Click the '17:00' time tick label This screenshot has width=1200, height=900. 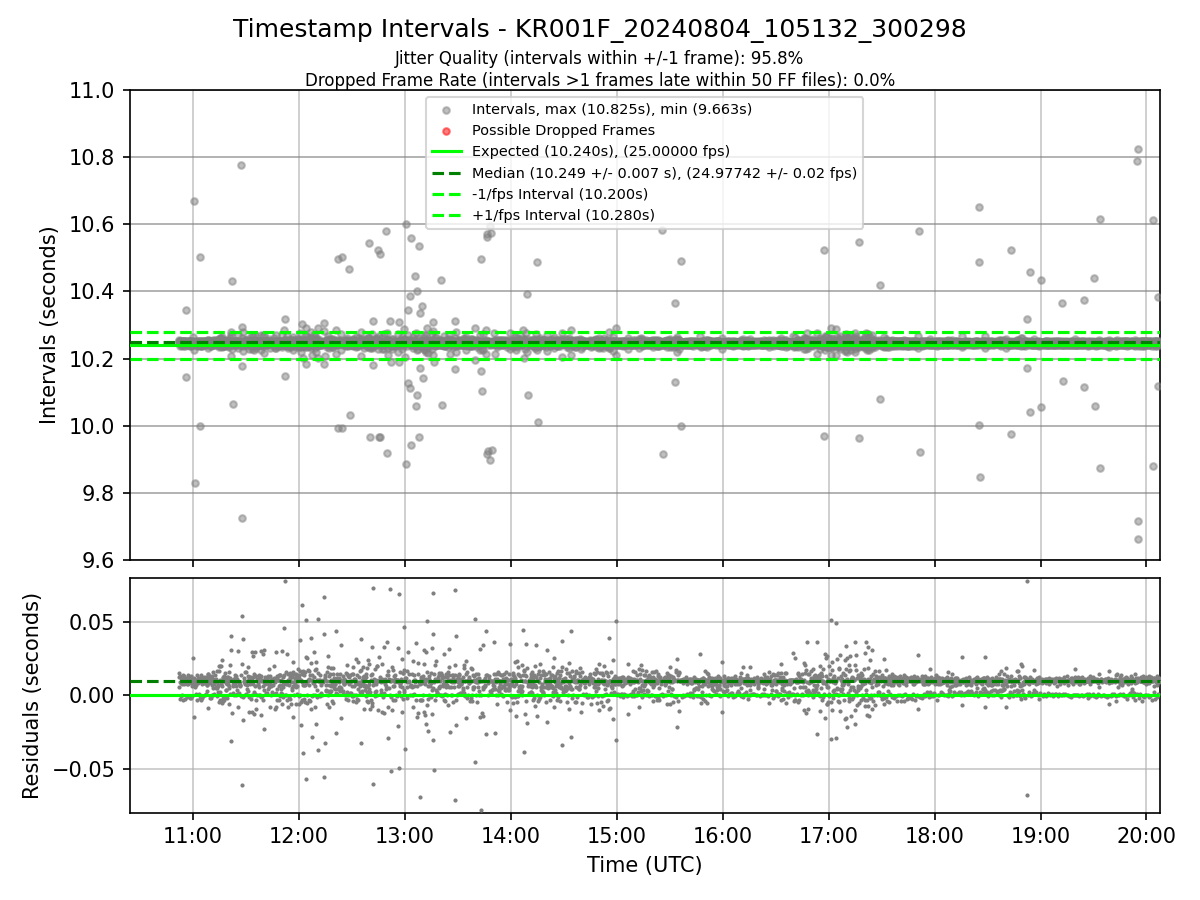pyautogui.click(x=829, y=834)
